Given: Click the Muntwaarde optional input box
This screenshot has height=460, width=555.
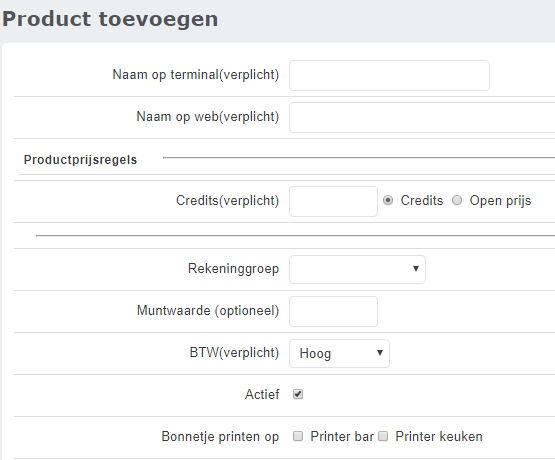Looking at the screenshot, I should coord(333,311).
